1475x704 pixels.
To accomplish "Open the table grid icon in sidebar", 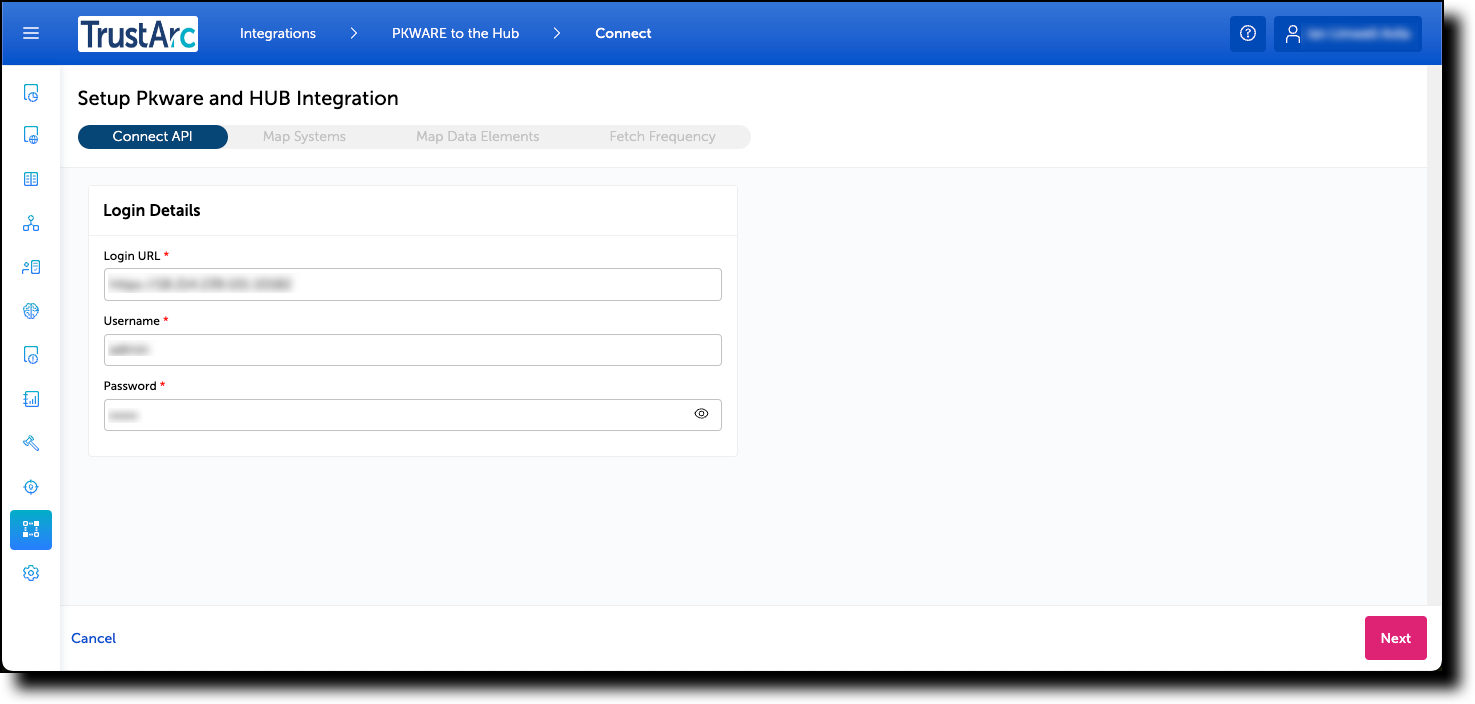I will (30, 178).
